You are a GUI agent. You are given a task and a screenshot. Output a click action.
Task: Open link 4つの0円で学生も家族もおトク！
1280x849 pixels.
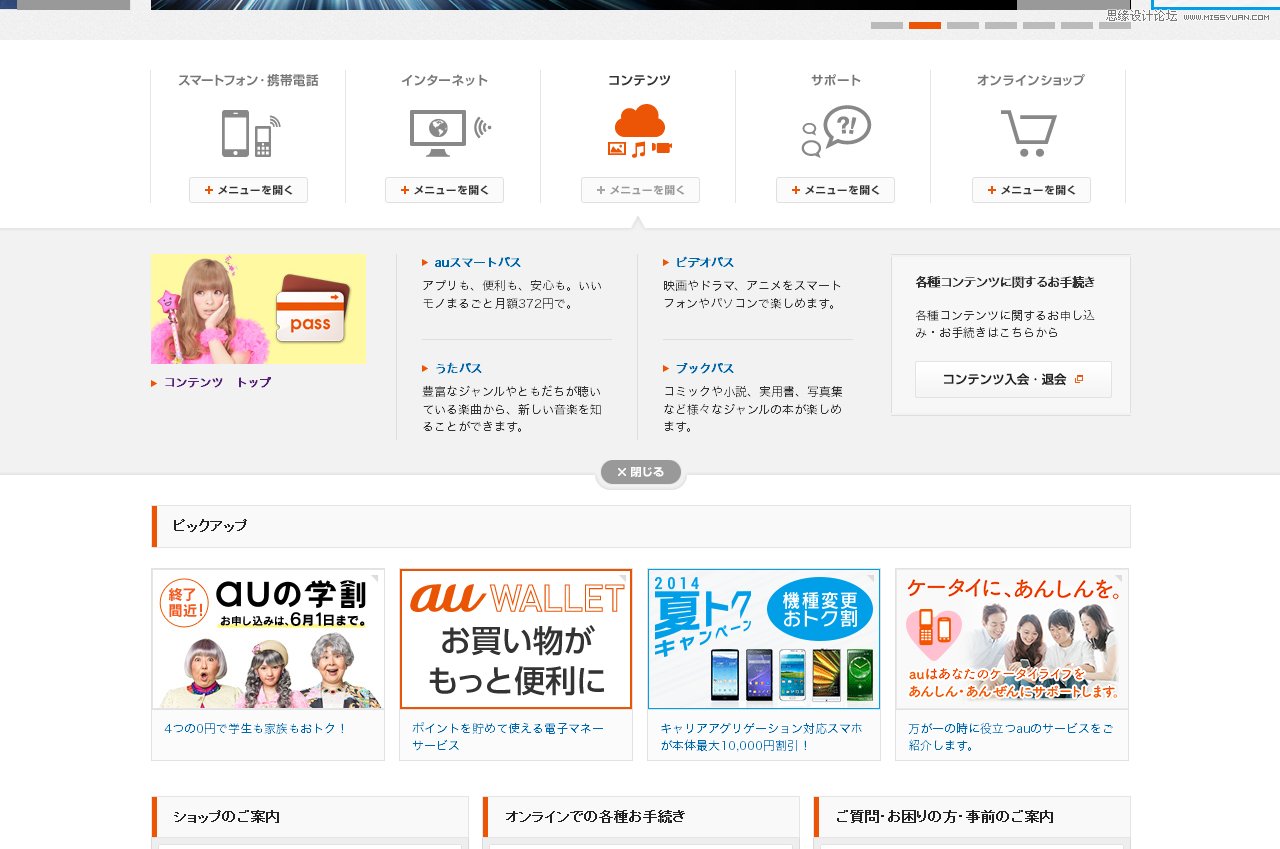(x=256, y=728)
